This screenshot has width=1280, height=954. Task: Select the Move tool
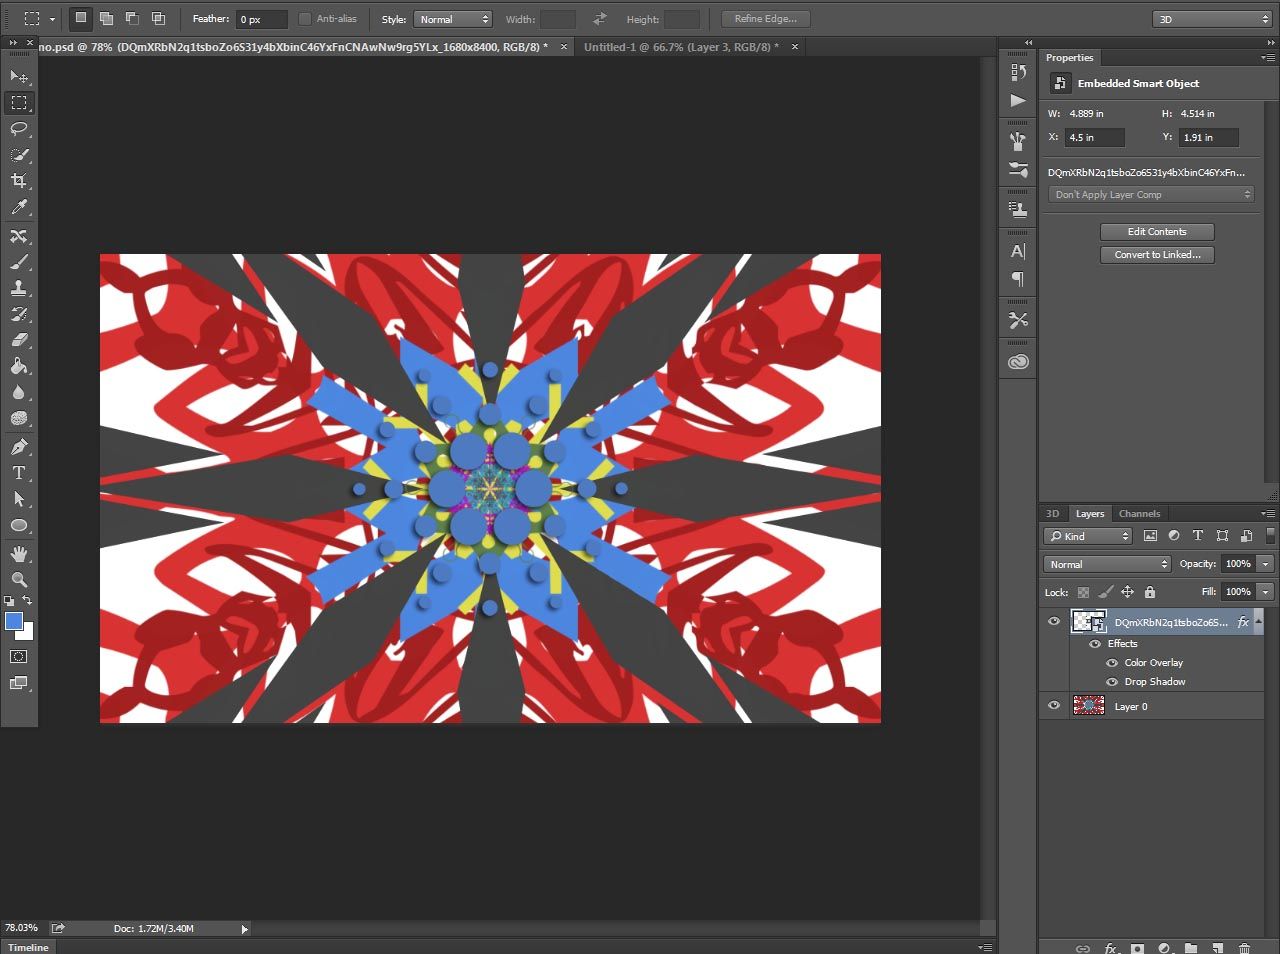point(19,76)
